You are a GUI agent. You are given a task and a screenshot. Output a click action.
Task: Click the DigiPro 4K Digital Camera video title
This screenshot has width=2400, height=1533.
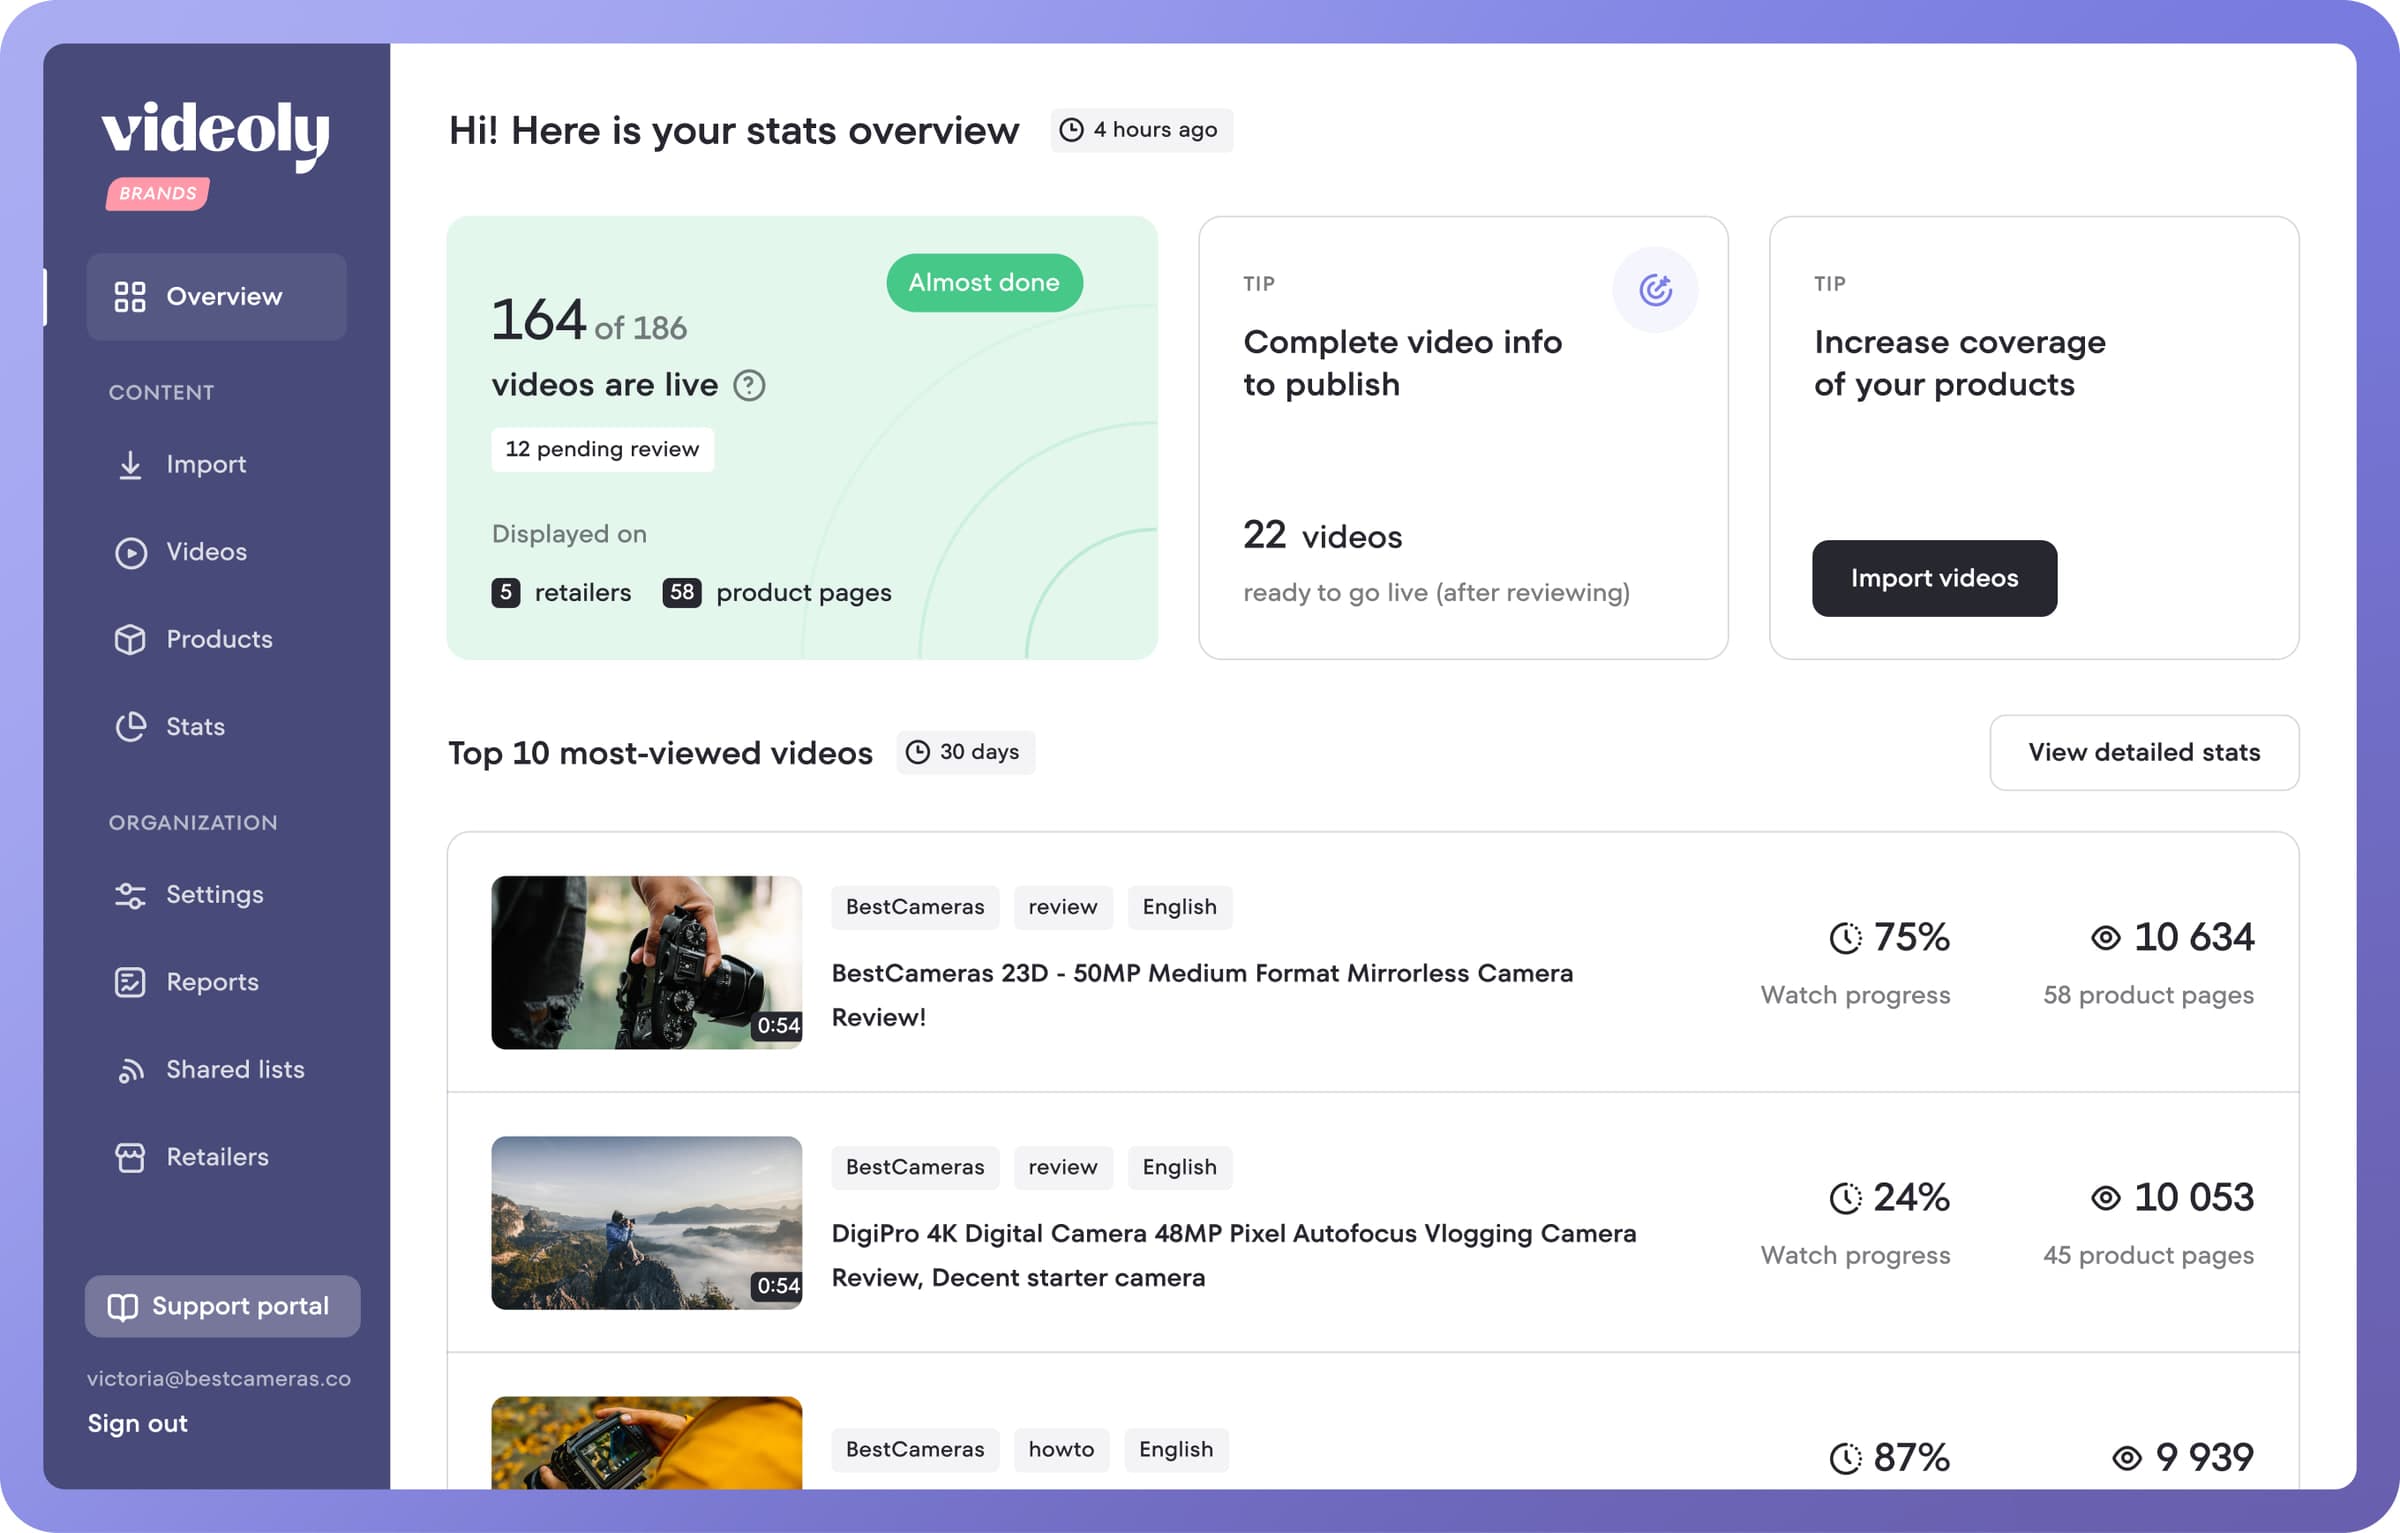point(1234,1255)
